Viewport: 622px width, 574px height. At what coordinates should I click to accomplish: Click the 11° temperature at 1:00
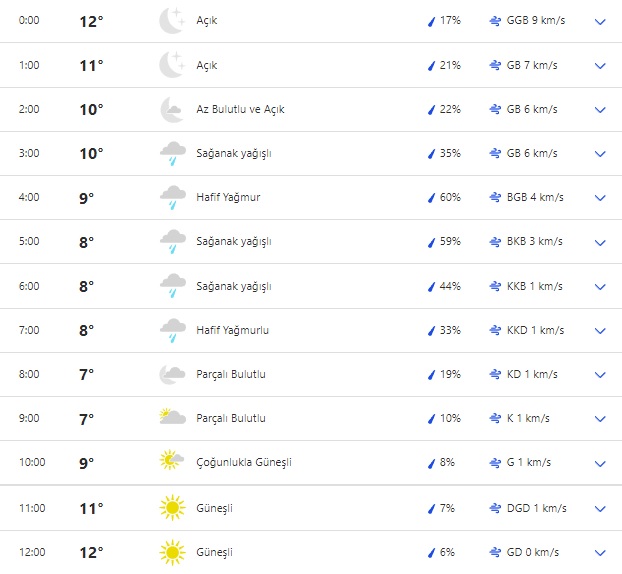click(x=91, y=66)
